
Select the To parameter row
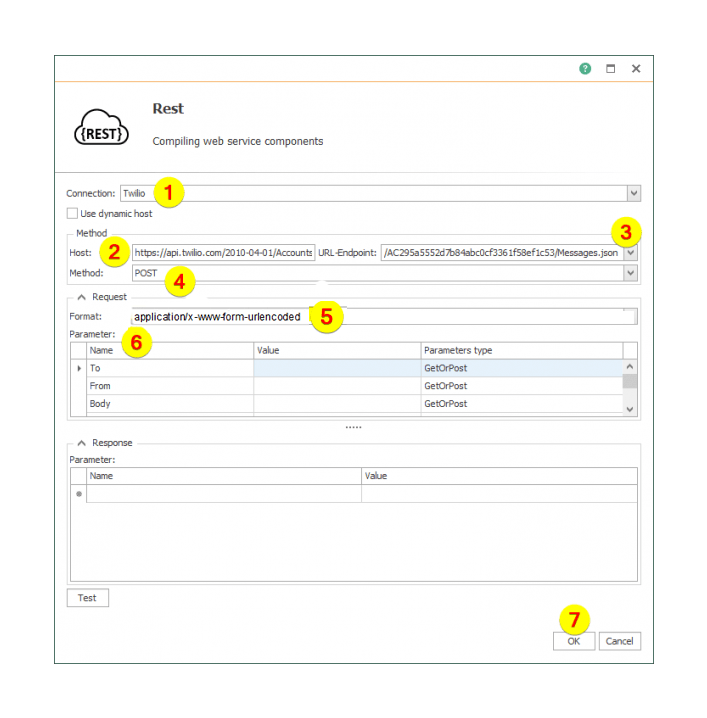point(170,368)
